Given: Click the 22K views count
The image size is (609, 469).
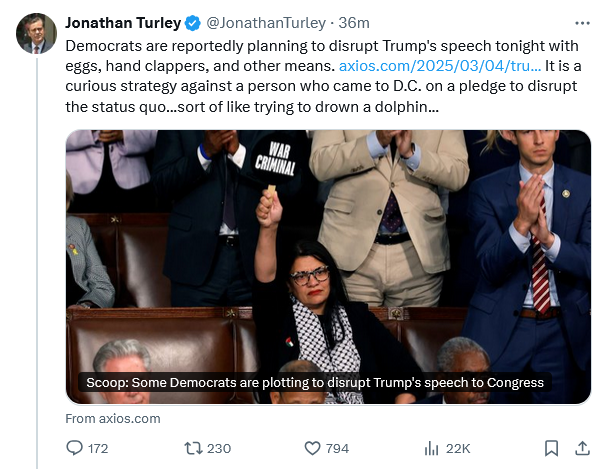Looking at the screenshot, I should click(458, 448).
